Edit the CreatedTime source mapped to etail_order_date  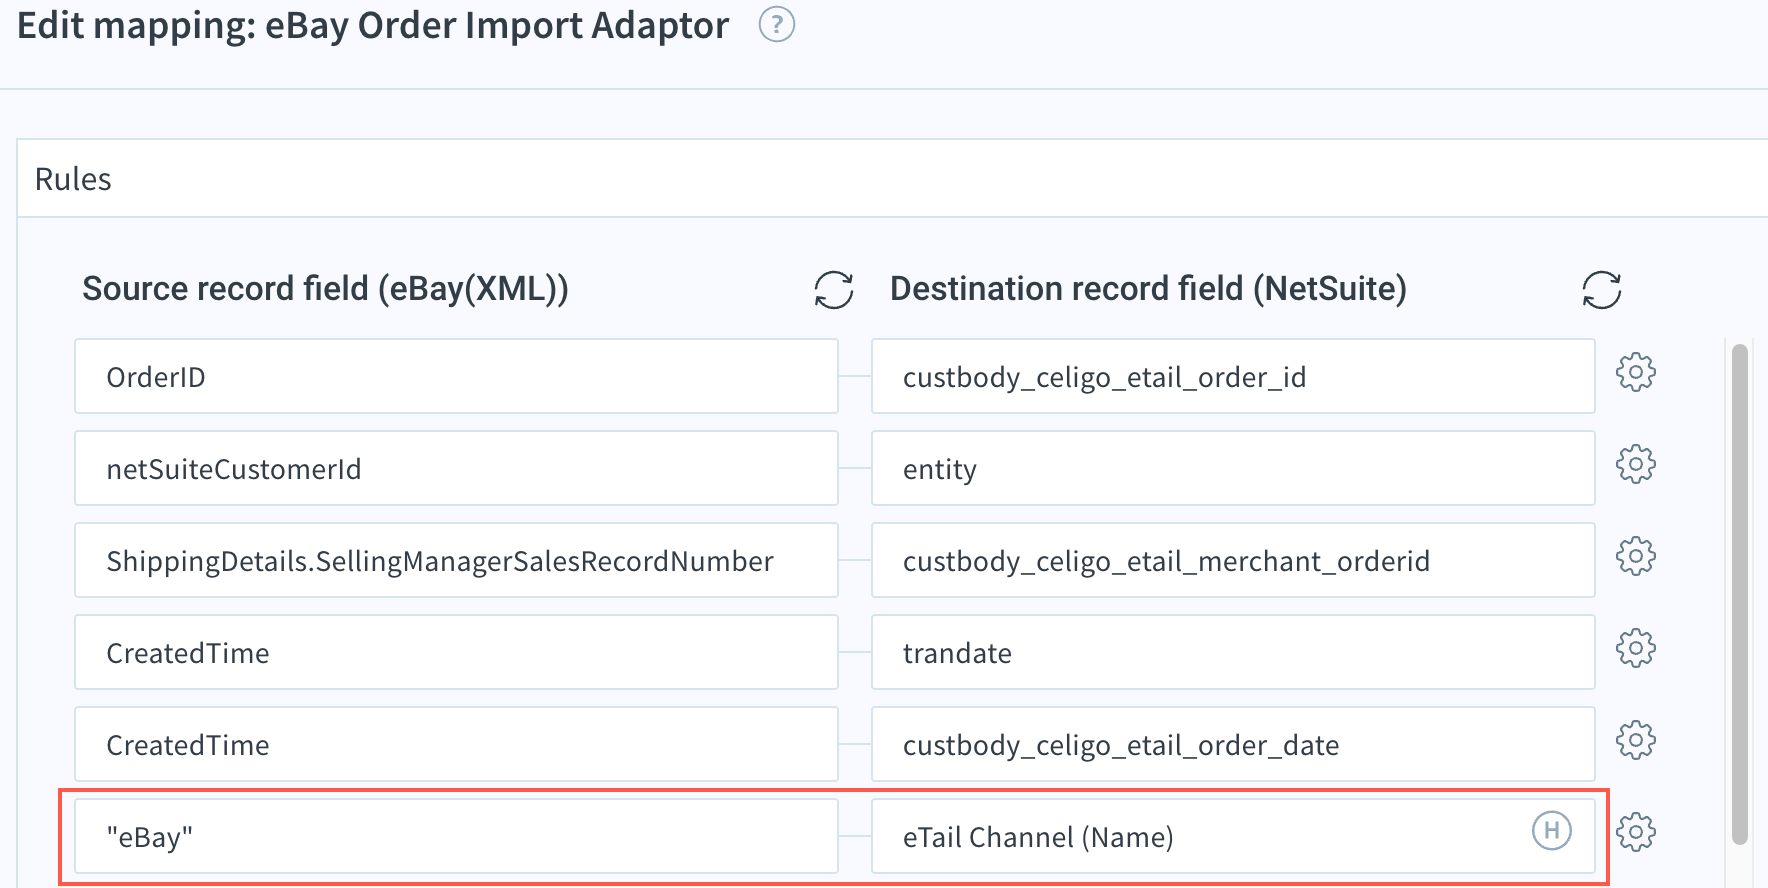pyautogui.click(x=456, y=744)
